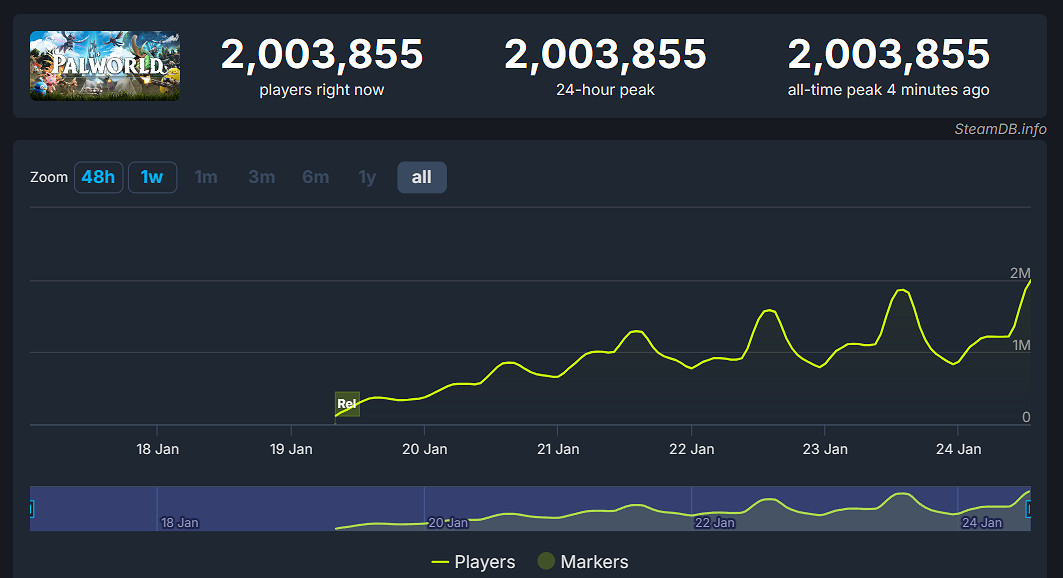Click the 'Rel' release marker on the chart
This screenshot has width=1063, height=578.
click(x=347, y=404)
